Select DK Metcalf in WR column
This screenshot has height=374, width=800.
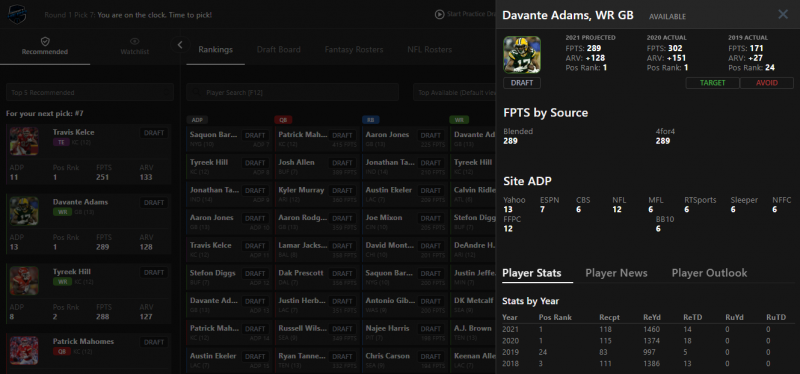coord(473,301)
